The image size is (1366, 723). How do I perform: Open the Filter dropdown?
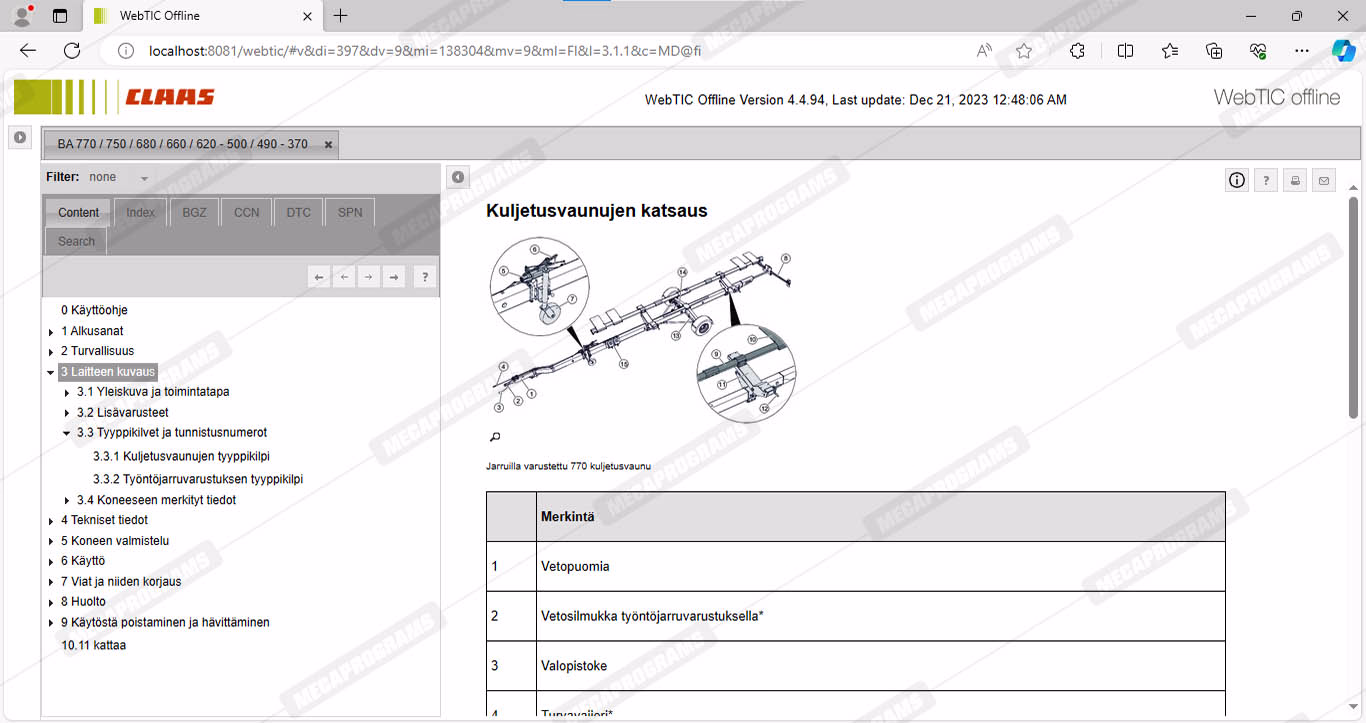(x=144, y=178)
